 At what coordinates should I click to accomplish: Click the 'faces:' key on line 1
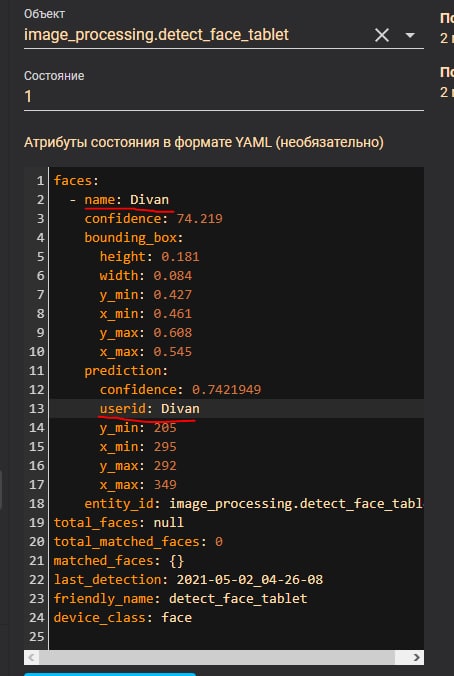[76, 181]
